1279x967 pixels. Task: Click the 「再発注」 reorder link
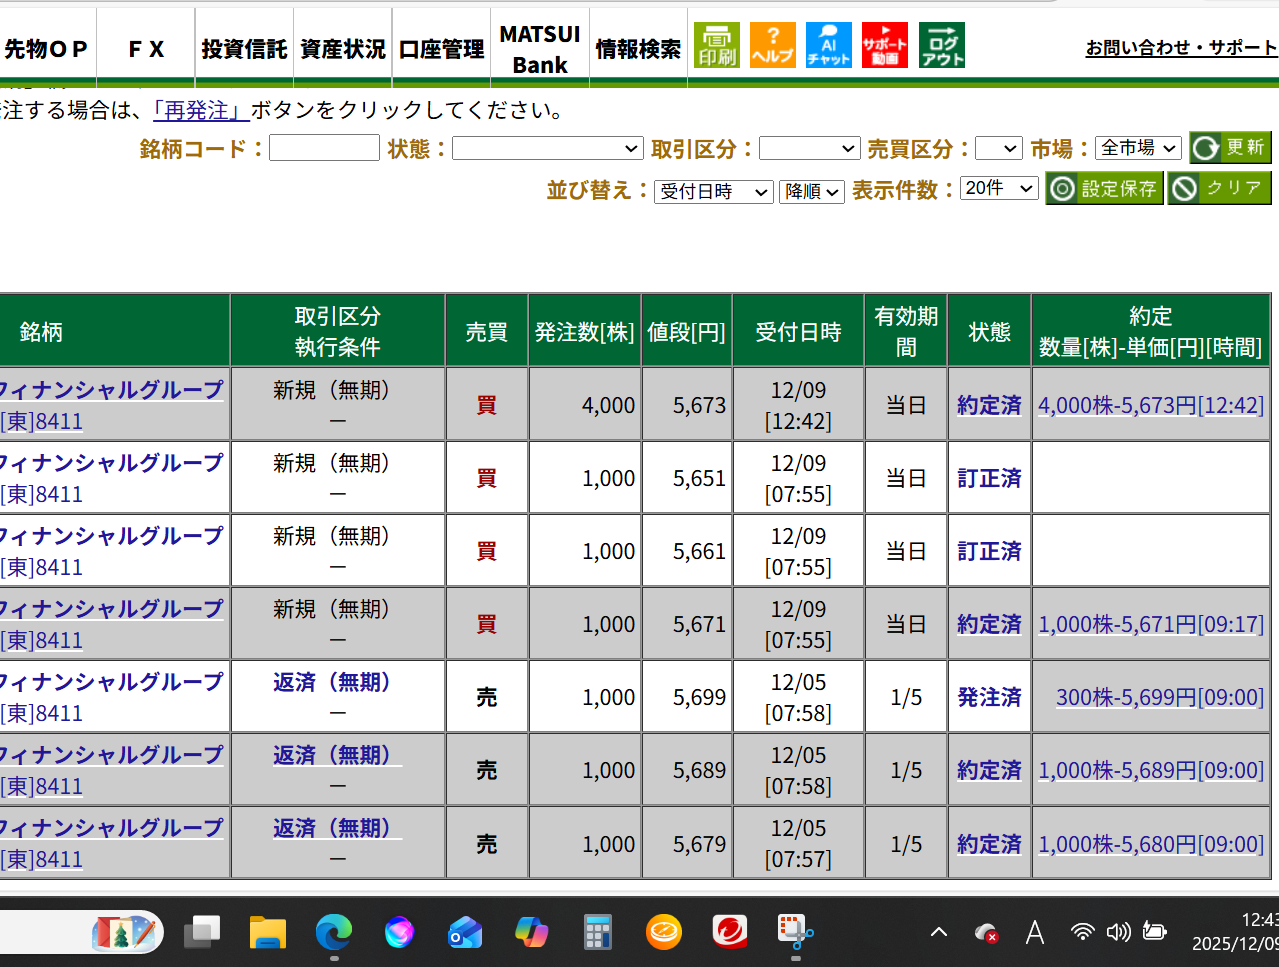click(200, 111)
